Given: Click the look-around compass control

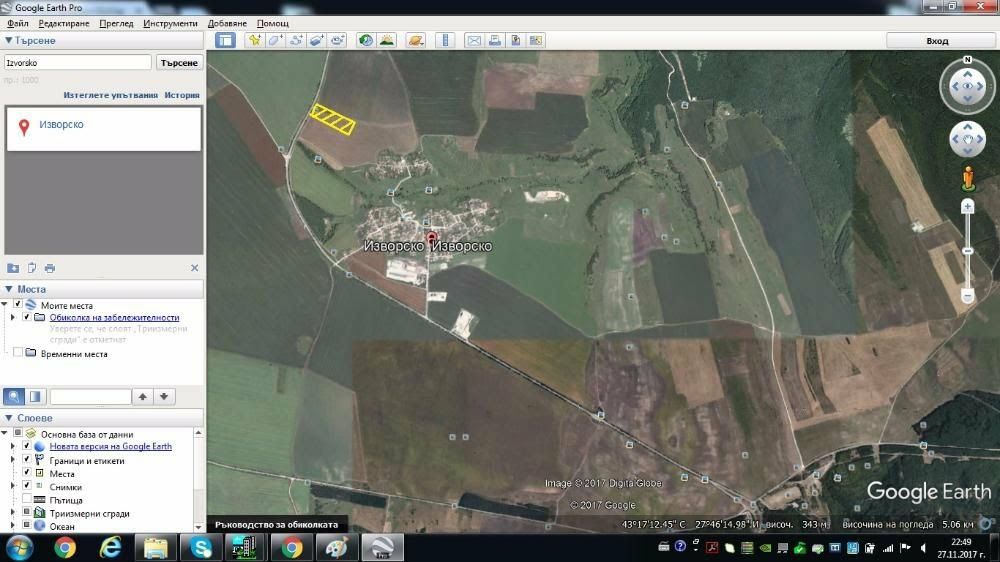Looking at the screenshot, I should (x=967, y=86).
